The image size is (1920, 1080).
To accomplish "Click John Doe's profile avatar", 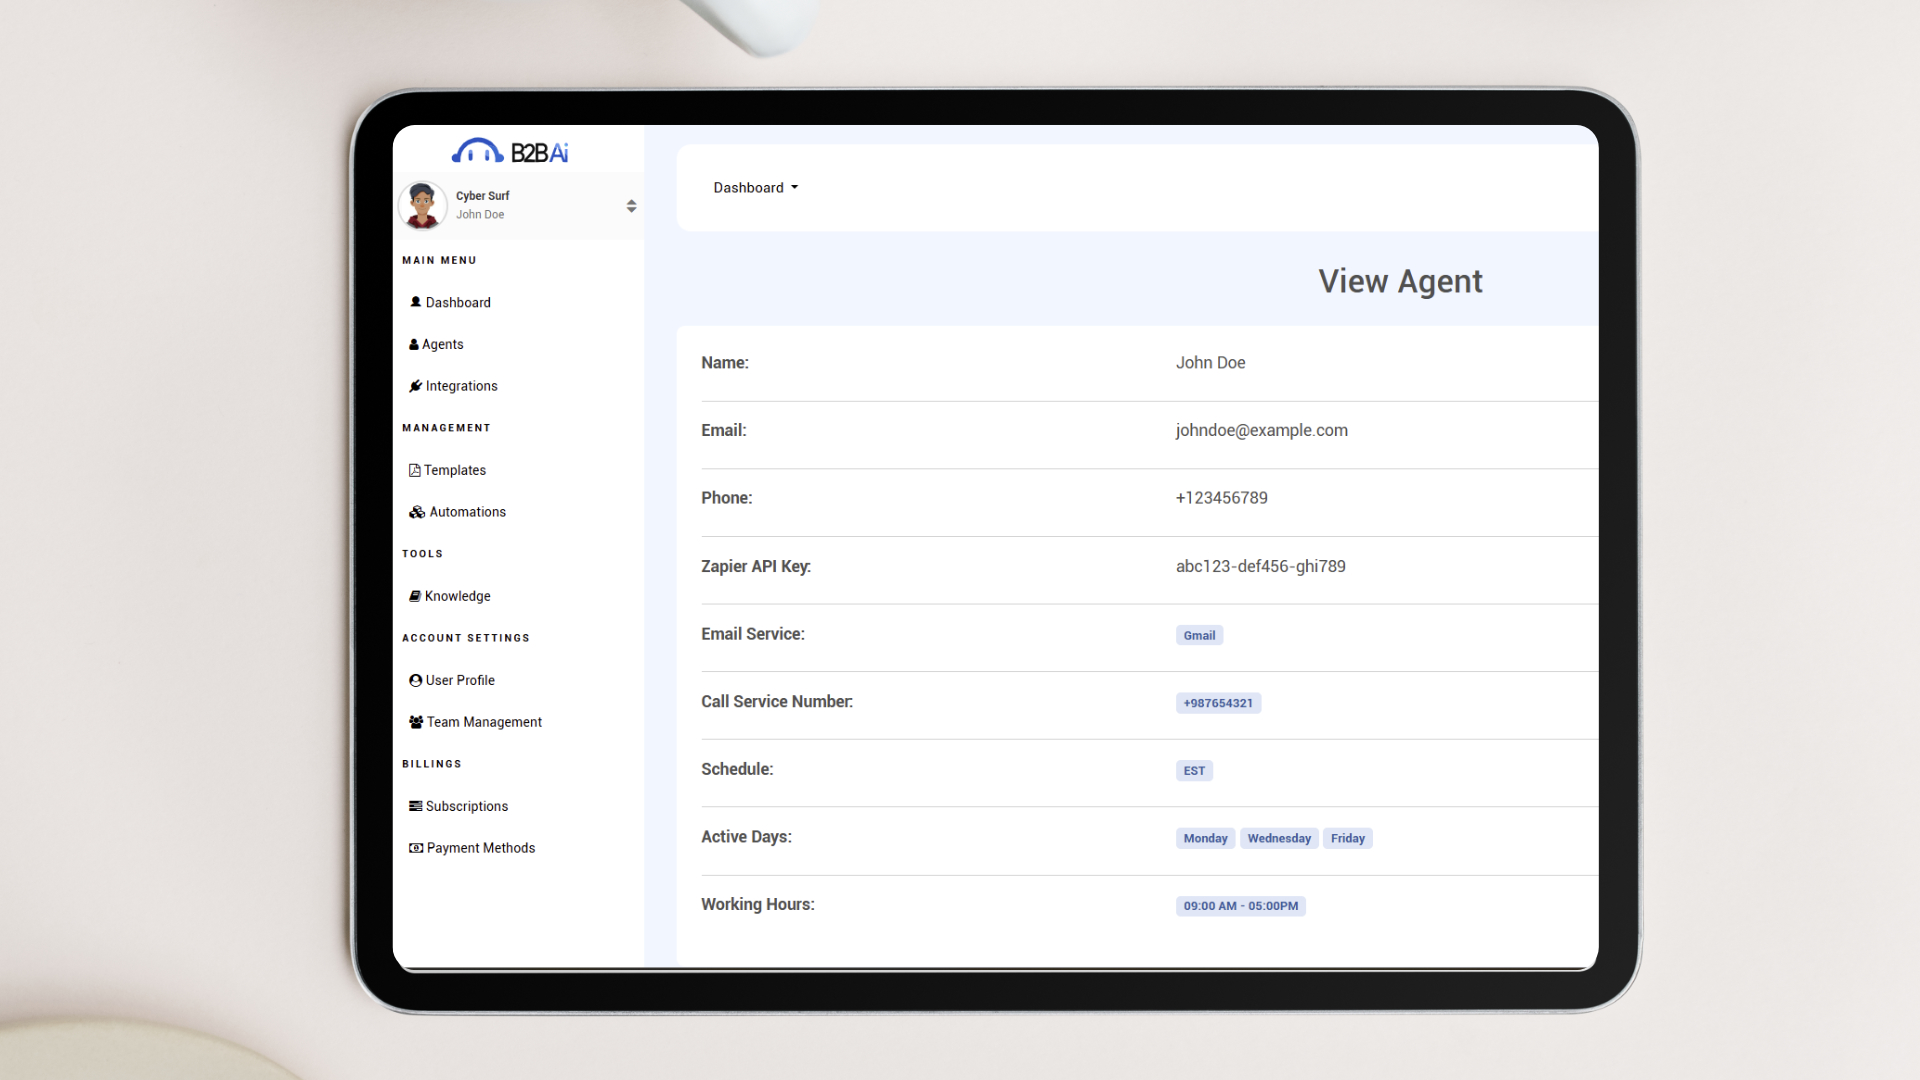I will (422, 205).
